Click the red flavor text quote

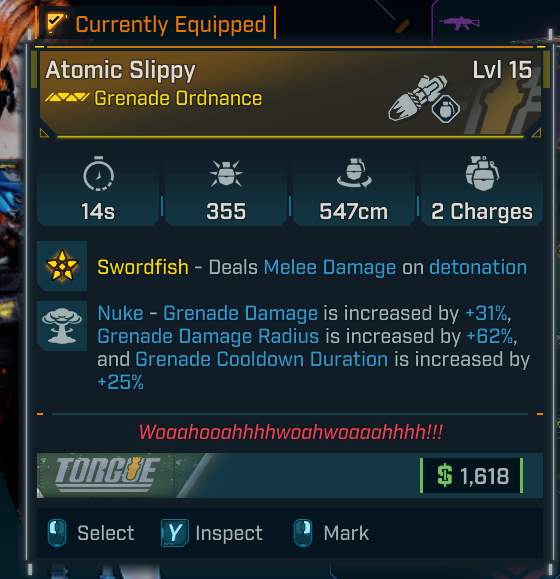291,432
